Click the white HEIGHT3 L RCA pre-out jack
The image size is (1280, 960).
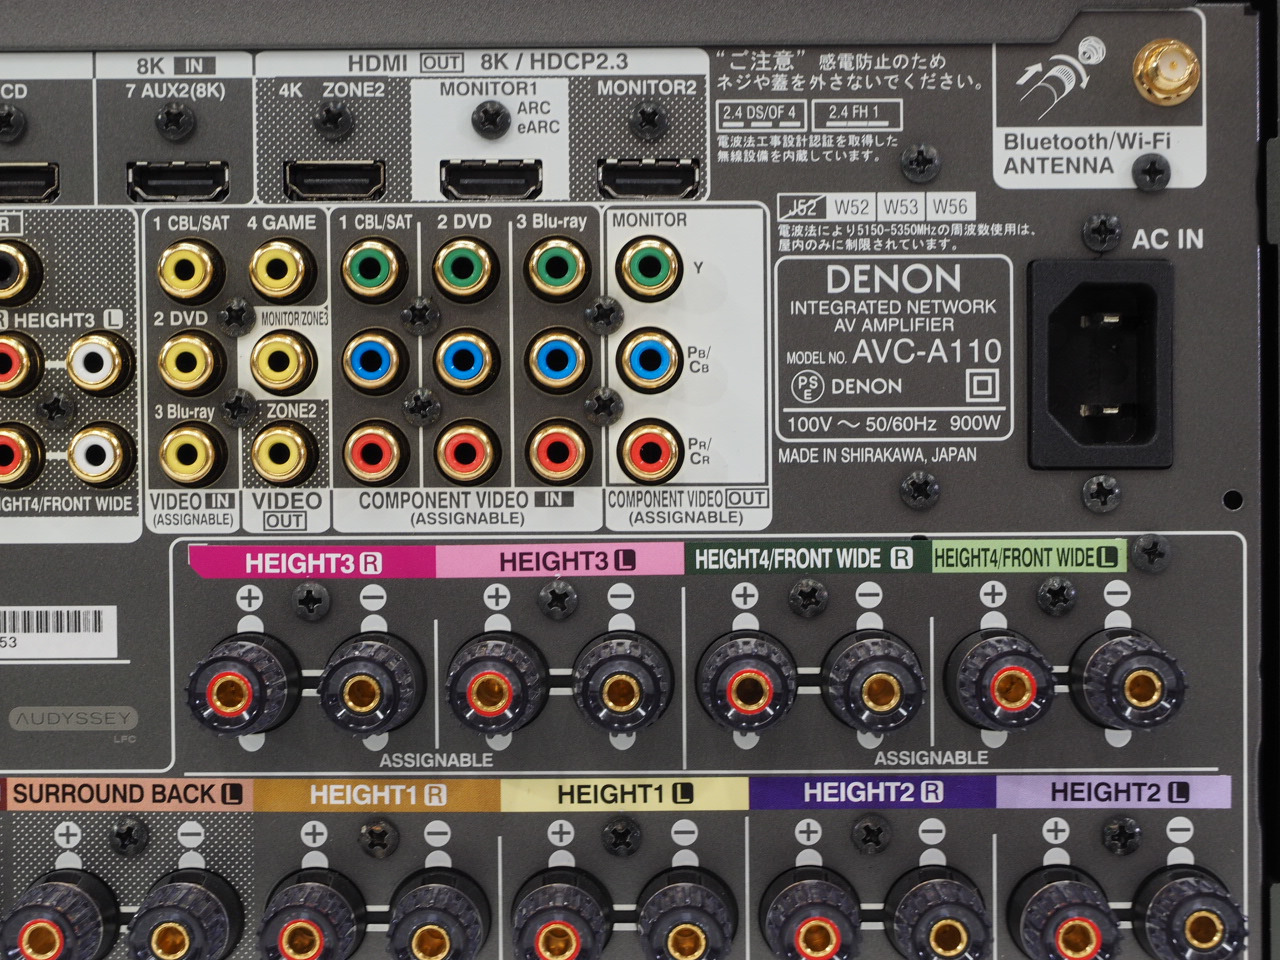pyautogui.click(x=96, y=362)
